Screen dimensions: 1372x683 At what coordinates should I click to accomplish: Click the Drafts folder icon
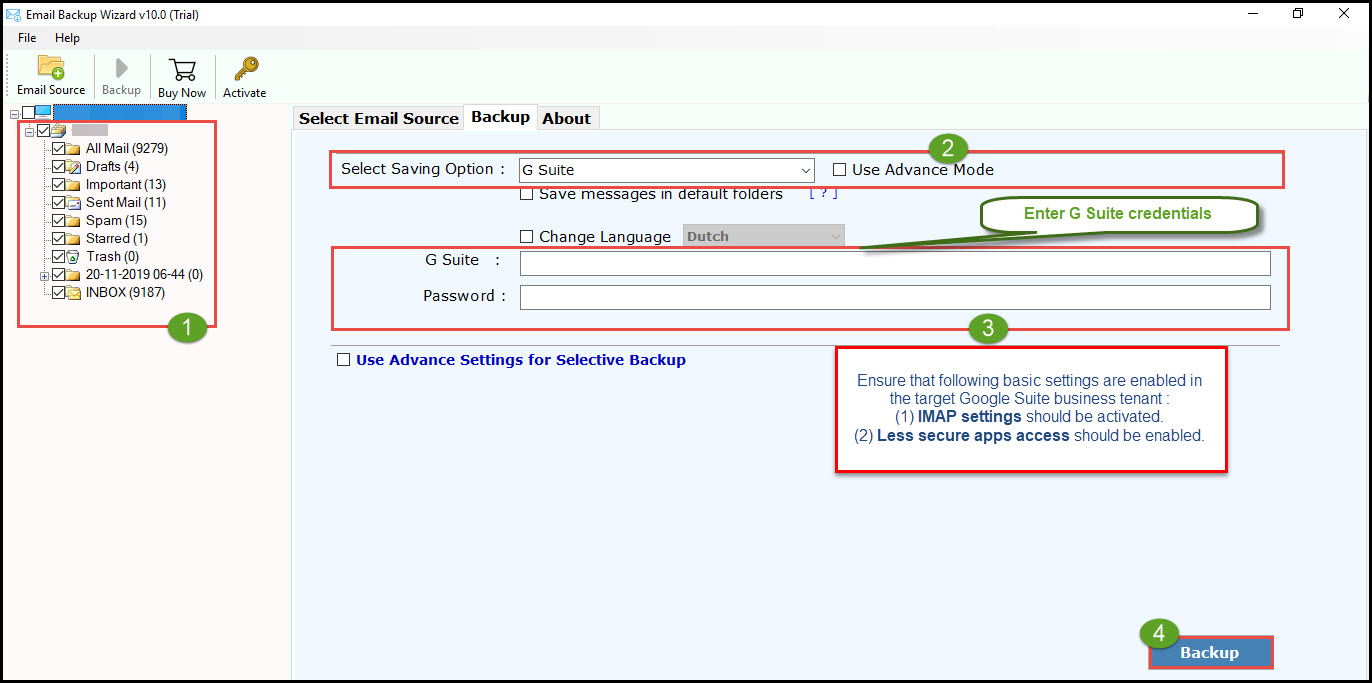[x=74, y=167]
